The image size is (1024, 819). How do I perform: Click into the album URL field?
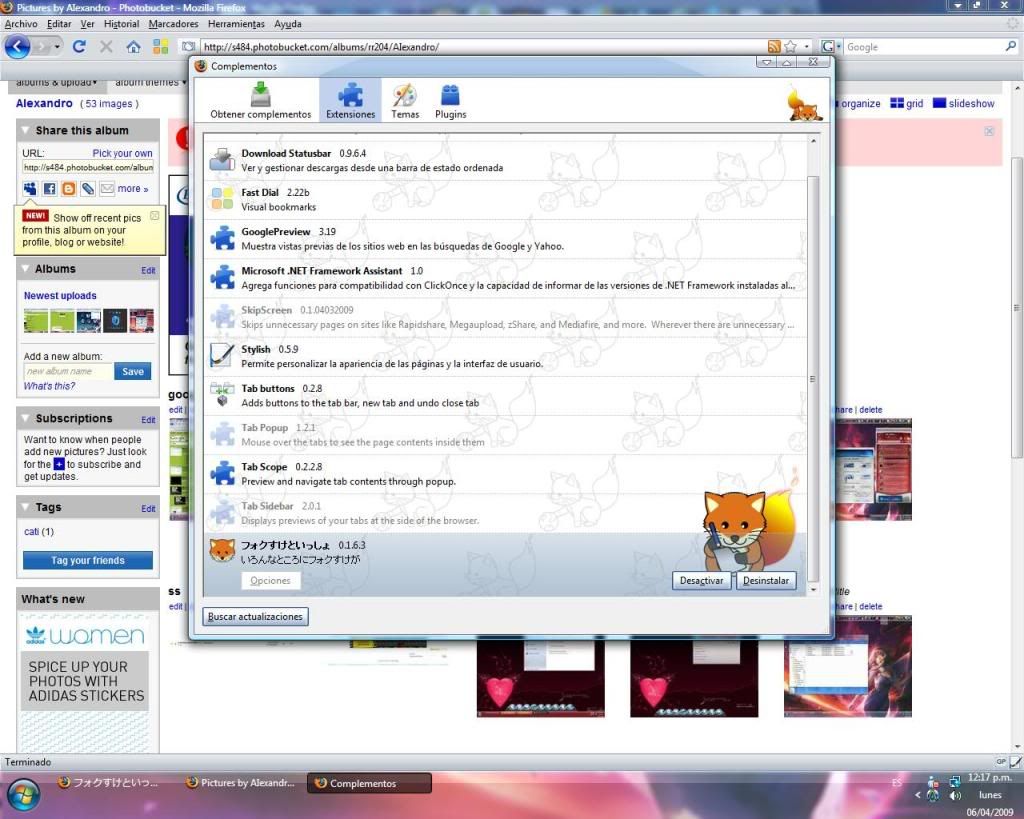(x=88, y=167)
